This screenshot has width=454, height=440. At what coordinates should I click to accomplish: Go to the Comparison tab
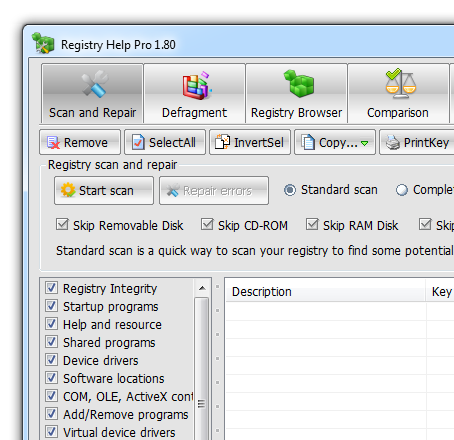coord(398,94)
